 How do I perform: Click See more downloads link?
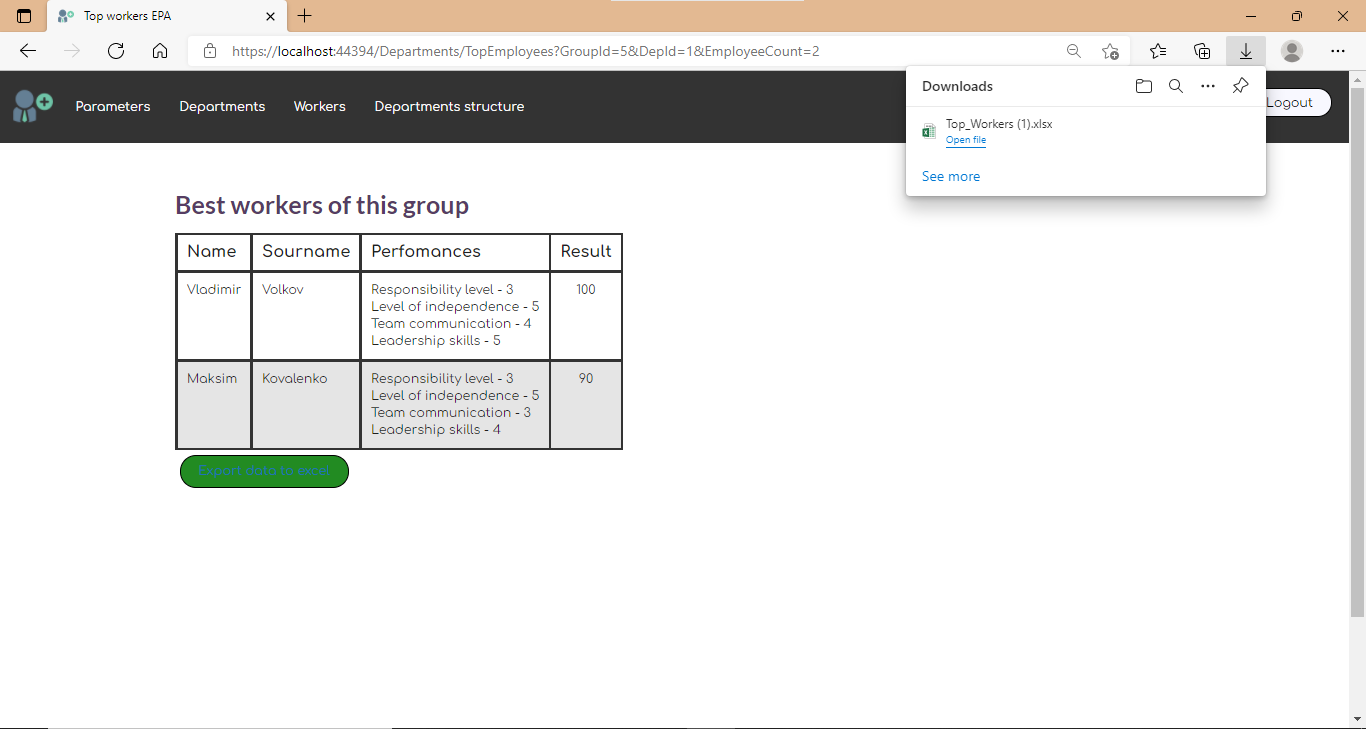point(951,176)
